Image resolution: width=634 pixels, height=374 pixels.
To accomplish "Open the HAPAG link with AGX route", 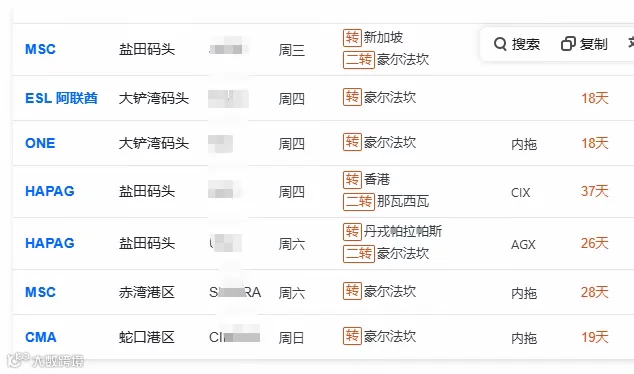I will pyautogui.click(x=50, y=243).
